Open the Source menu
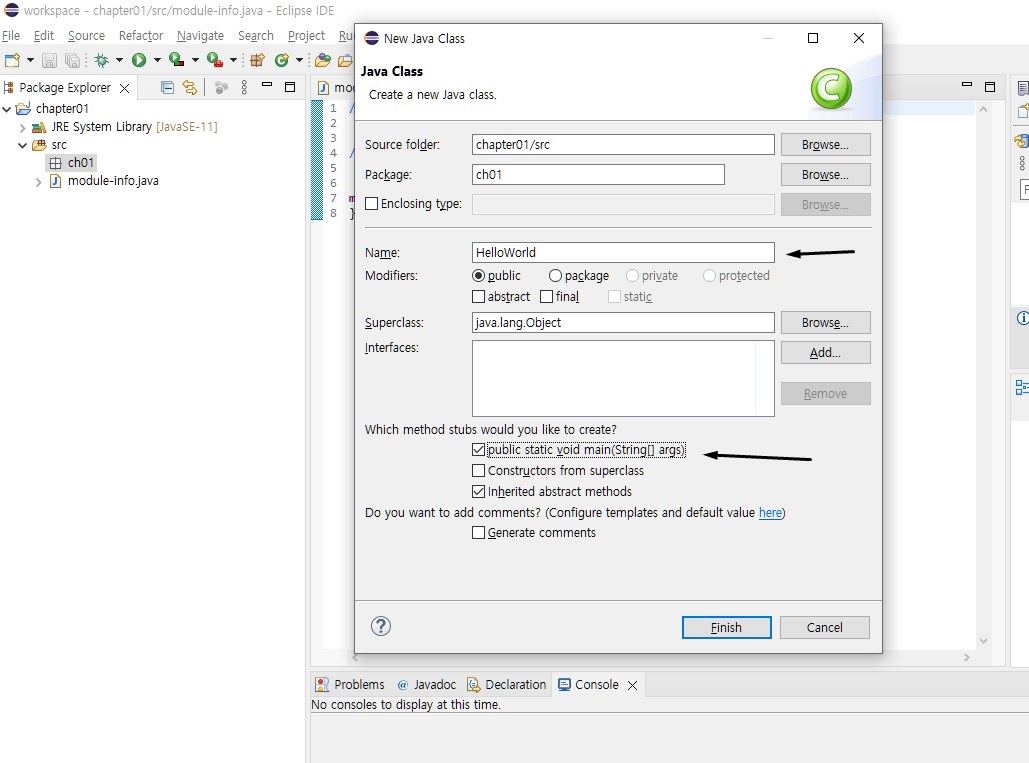The width and height of the screenshot is (1029, 763). pos(86,35)
